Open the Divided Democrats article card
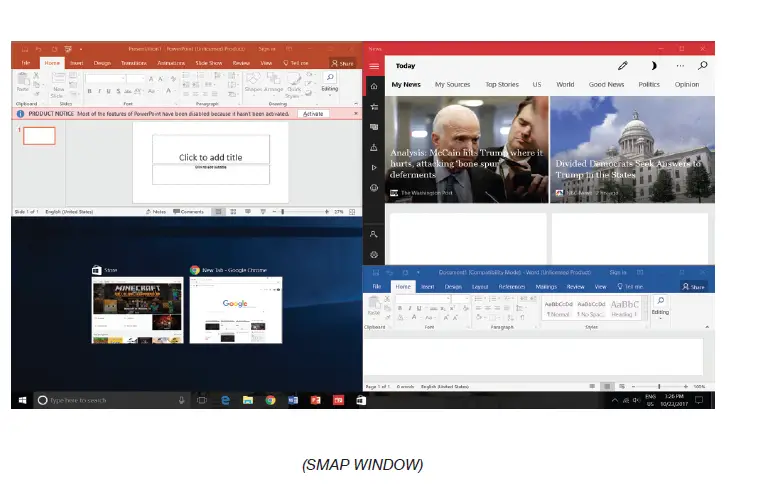This screenshot has height=495, width=761. [x=632, y=149]
